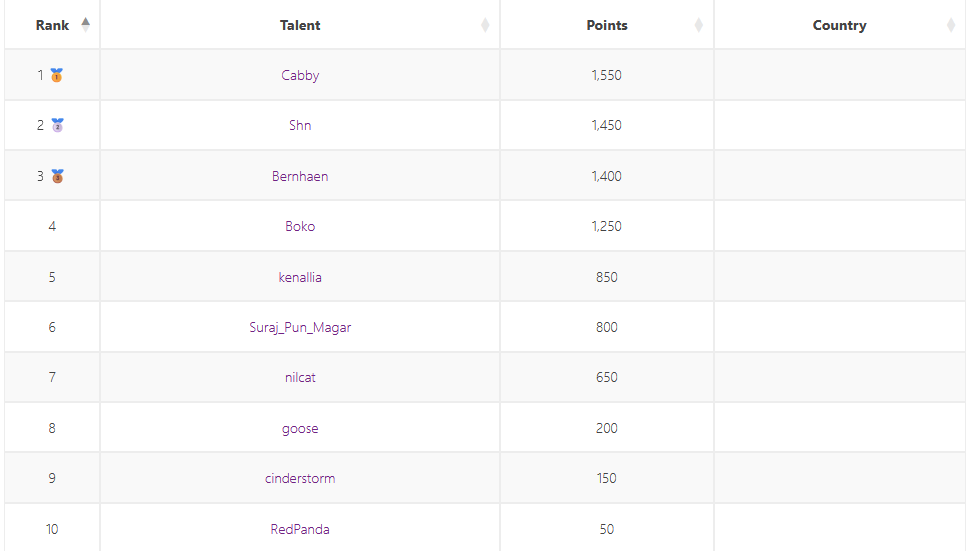Select the 1,550 points cell
The height and width of the screenshot is (551, 967).
click(607, 75)
